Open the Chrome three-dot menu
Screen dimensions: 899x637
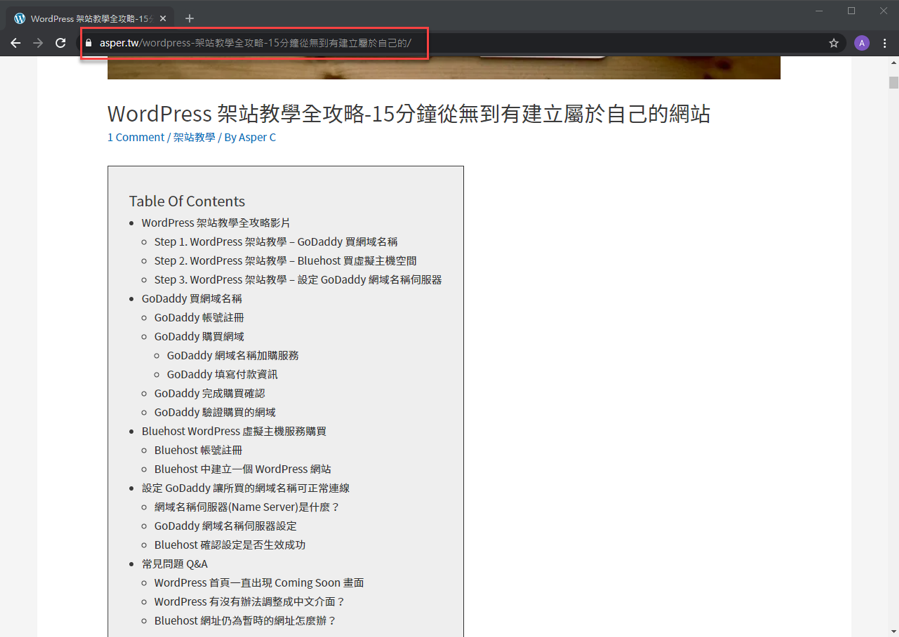click(885, 43)
